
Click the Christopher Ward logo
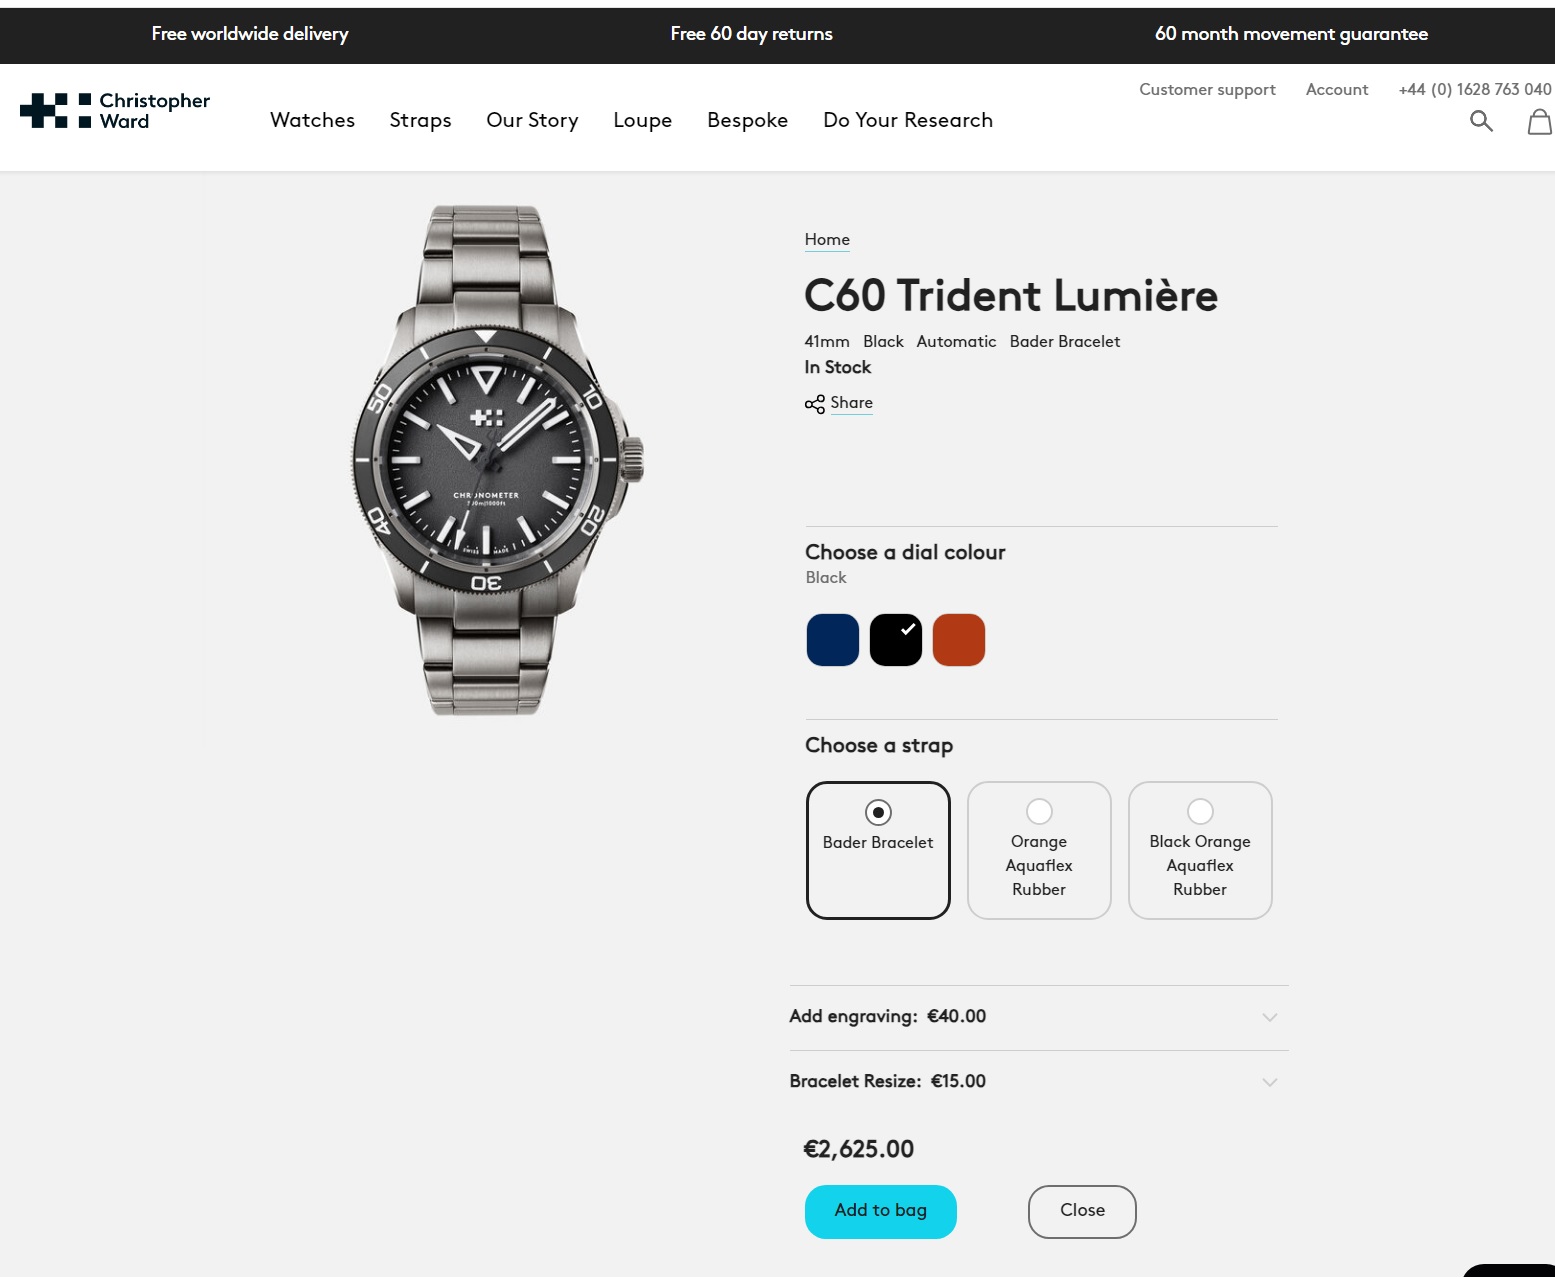click(115, 110)
